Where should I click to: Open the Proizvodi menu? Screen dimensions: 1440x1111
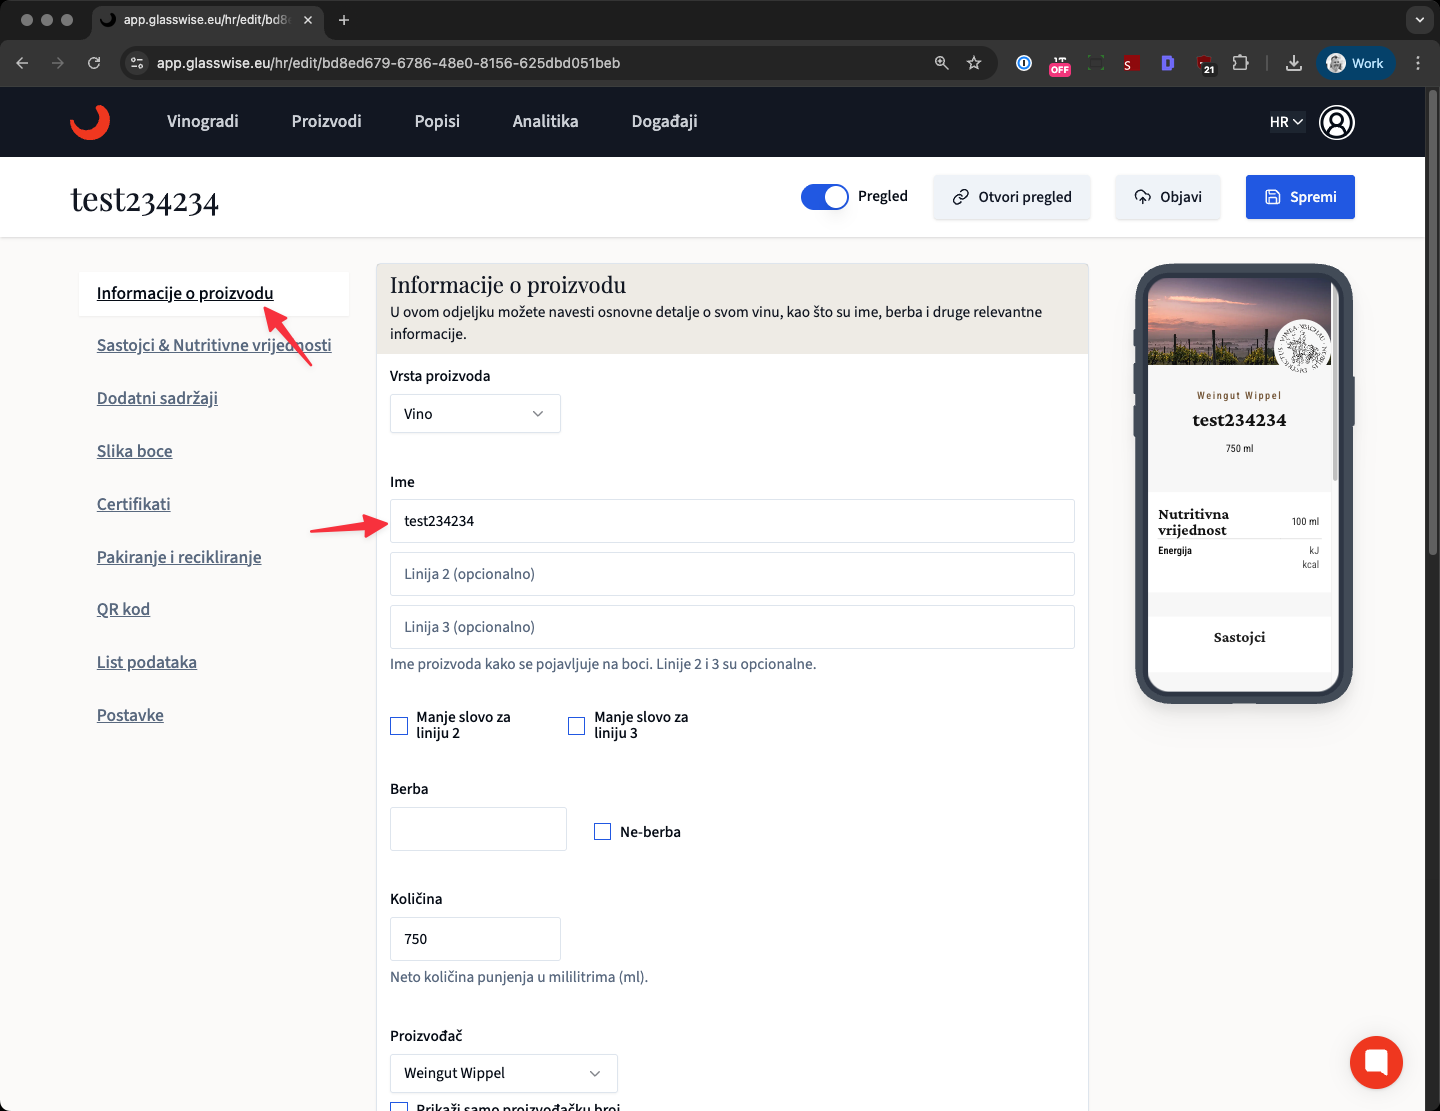coord(327,121)
